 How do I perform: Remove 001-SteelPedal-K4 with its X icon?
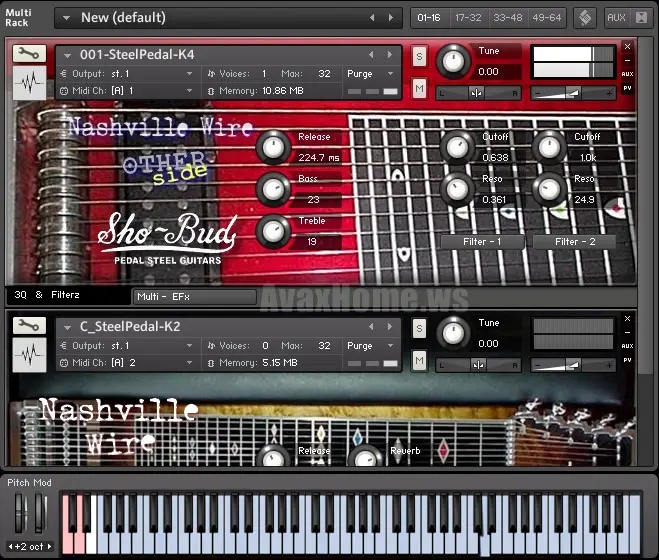click(627, 47)
